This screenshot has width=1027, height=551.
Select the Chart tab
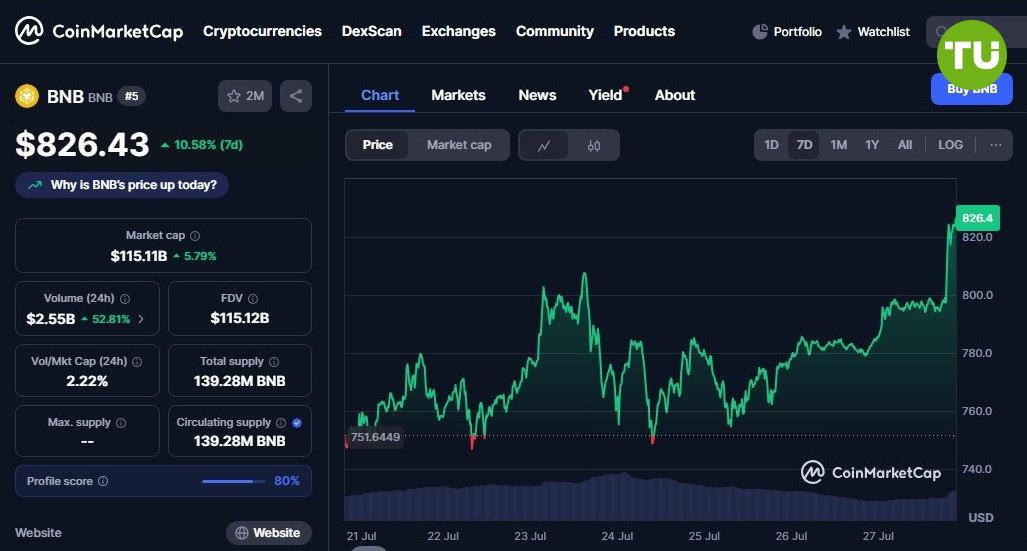pos(380,95)
